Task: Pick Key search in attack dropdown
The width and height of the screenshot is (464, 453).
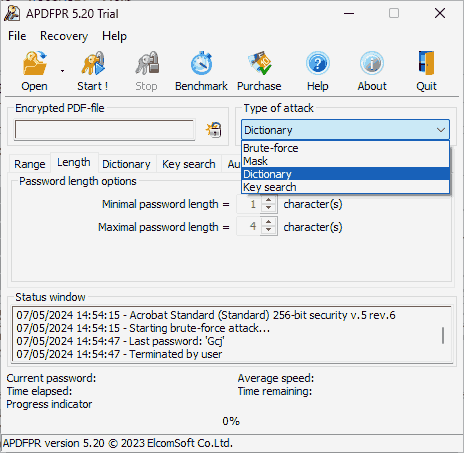Action: (345, 187)
